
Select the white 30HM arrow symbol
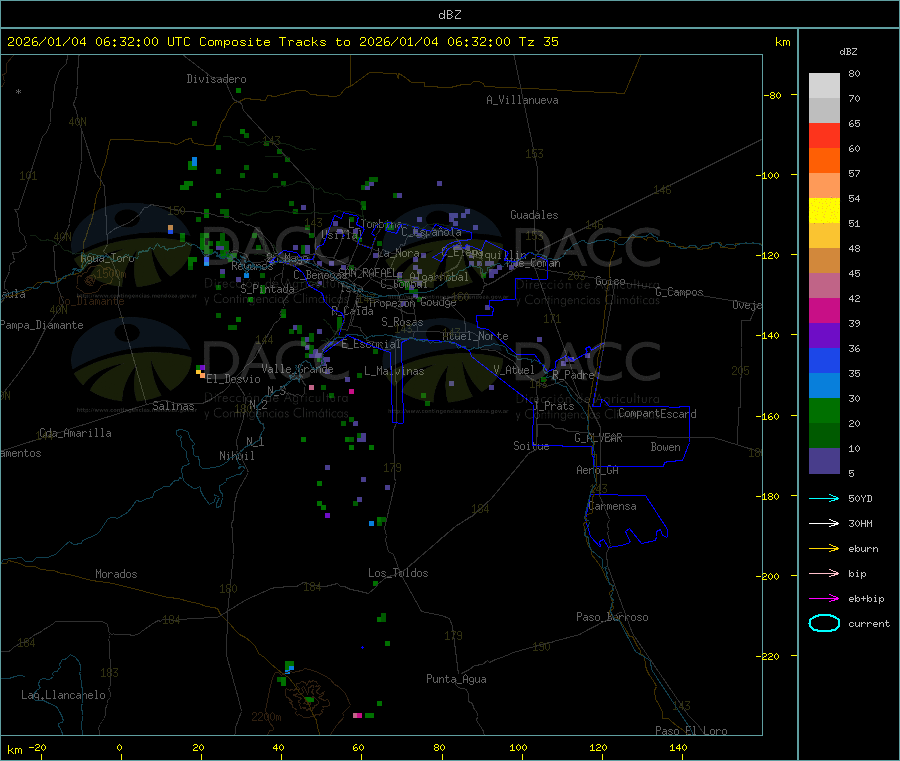coord(823,523)
